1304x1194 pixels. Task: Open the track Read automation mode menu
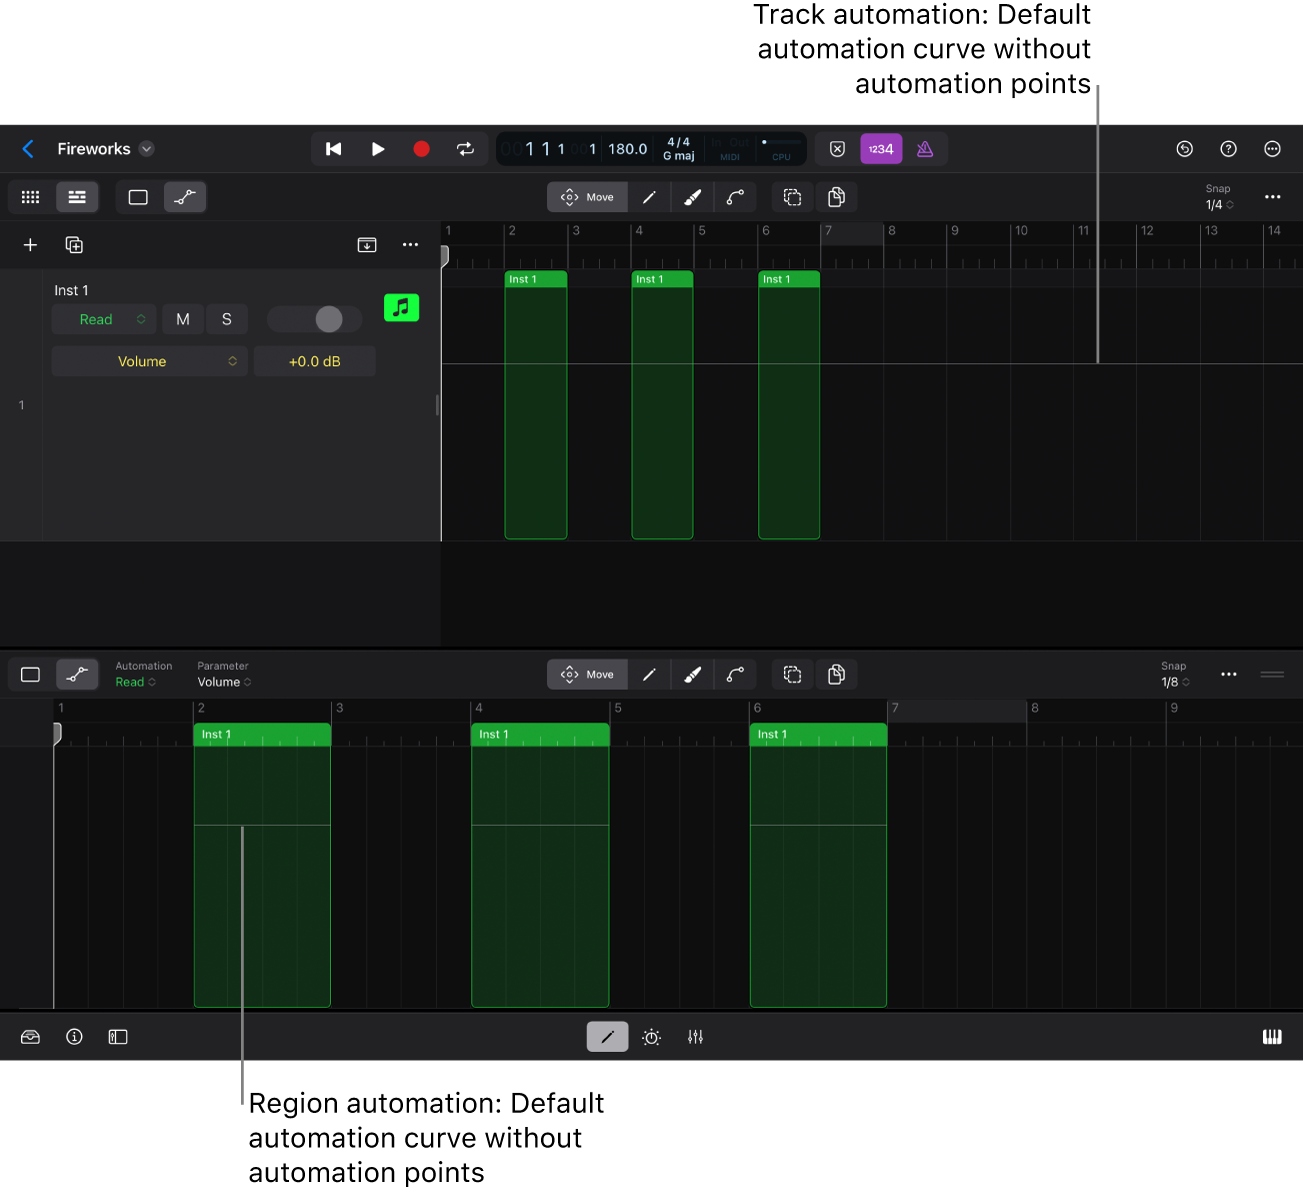point(104,319)
